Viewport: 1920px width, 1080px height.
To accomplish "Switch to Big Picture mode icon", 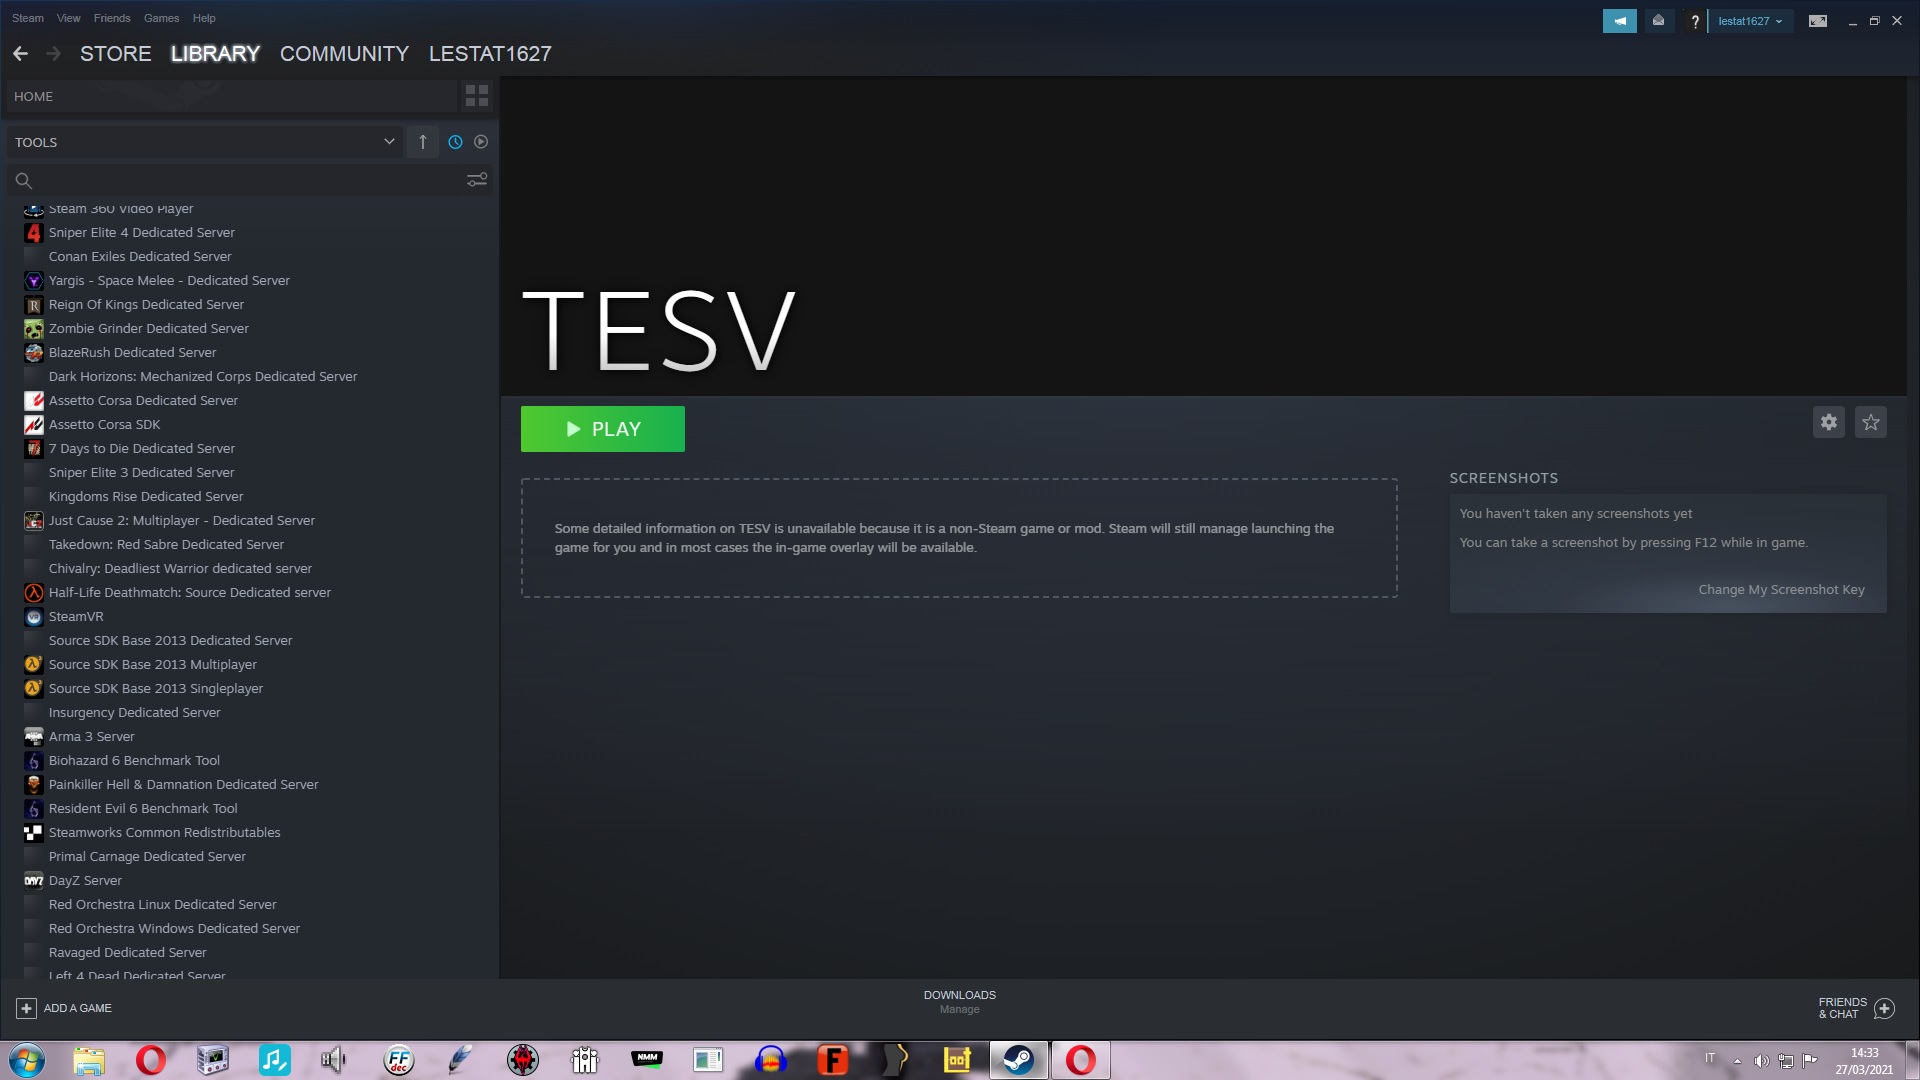I will tap(1818, 21).
